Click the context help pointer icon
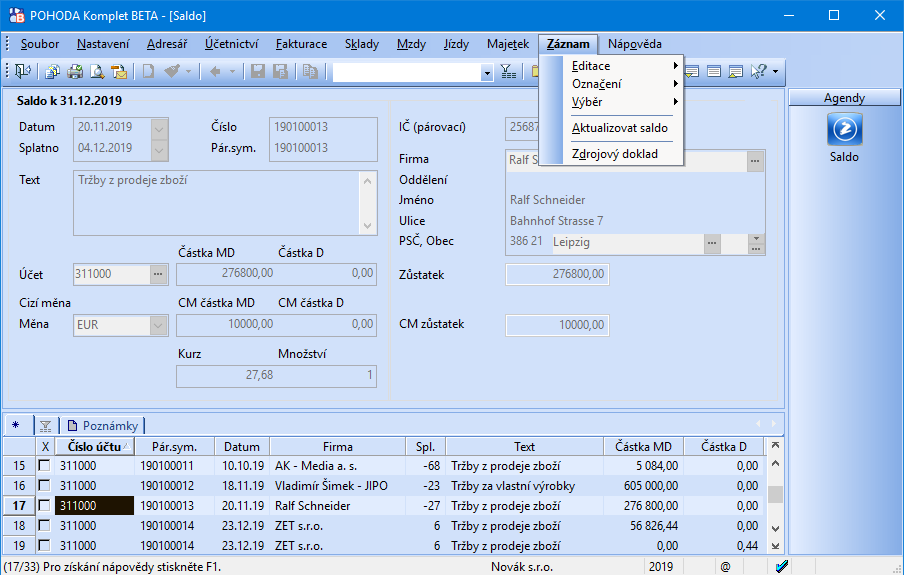 758,72
